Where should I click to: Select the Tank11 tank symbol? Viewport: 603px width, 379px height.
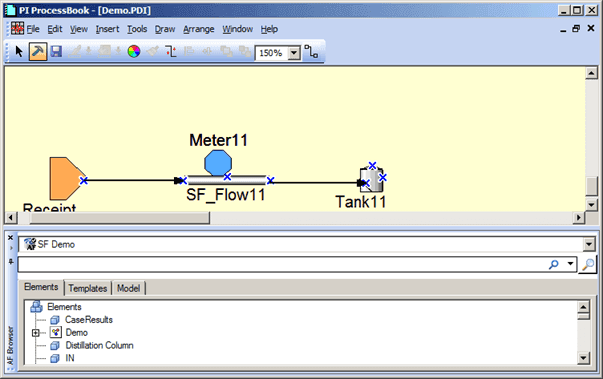pos(371,180)
